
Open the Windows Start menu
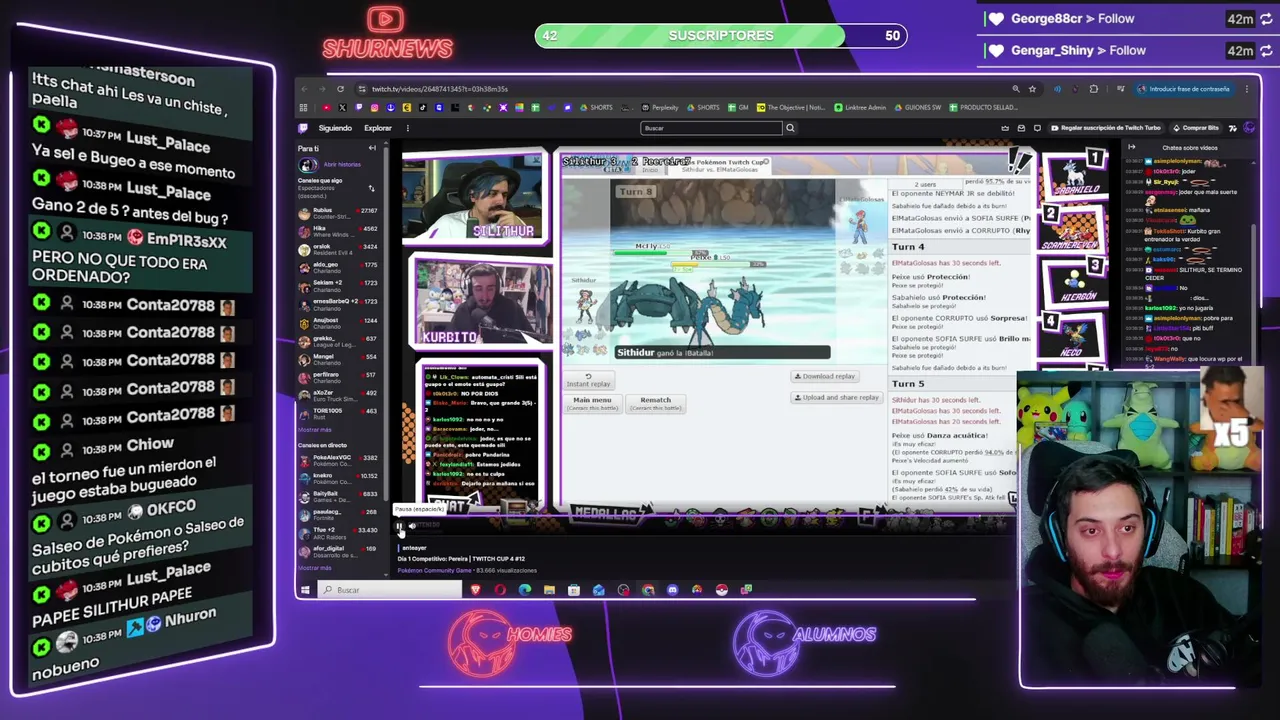(x=305, y=590)
